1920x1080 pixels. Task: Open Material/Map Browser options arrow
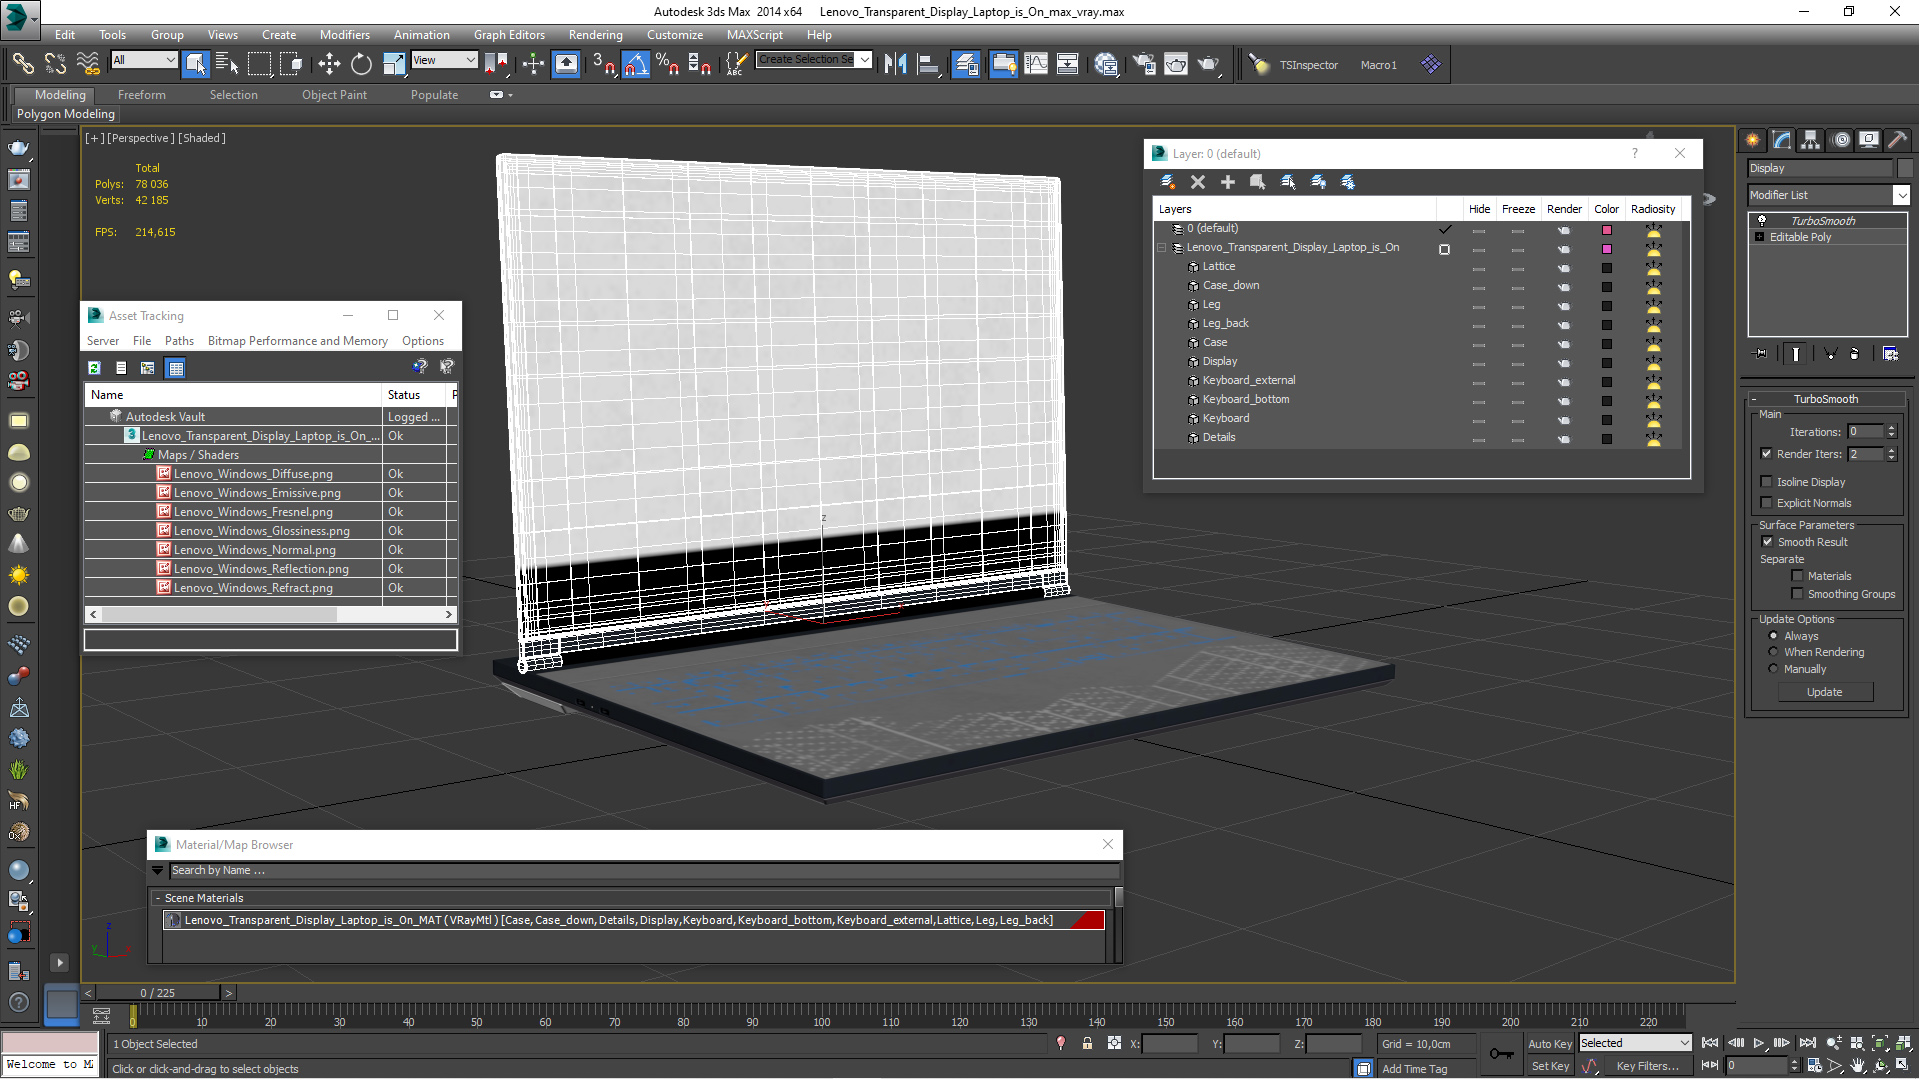pyautogui.click(x=158, y=871)
